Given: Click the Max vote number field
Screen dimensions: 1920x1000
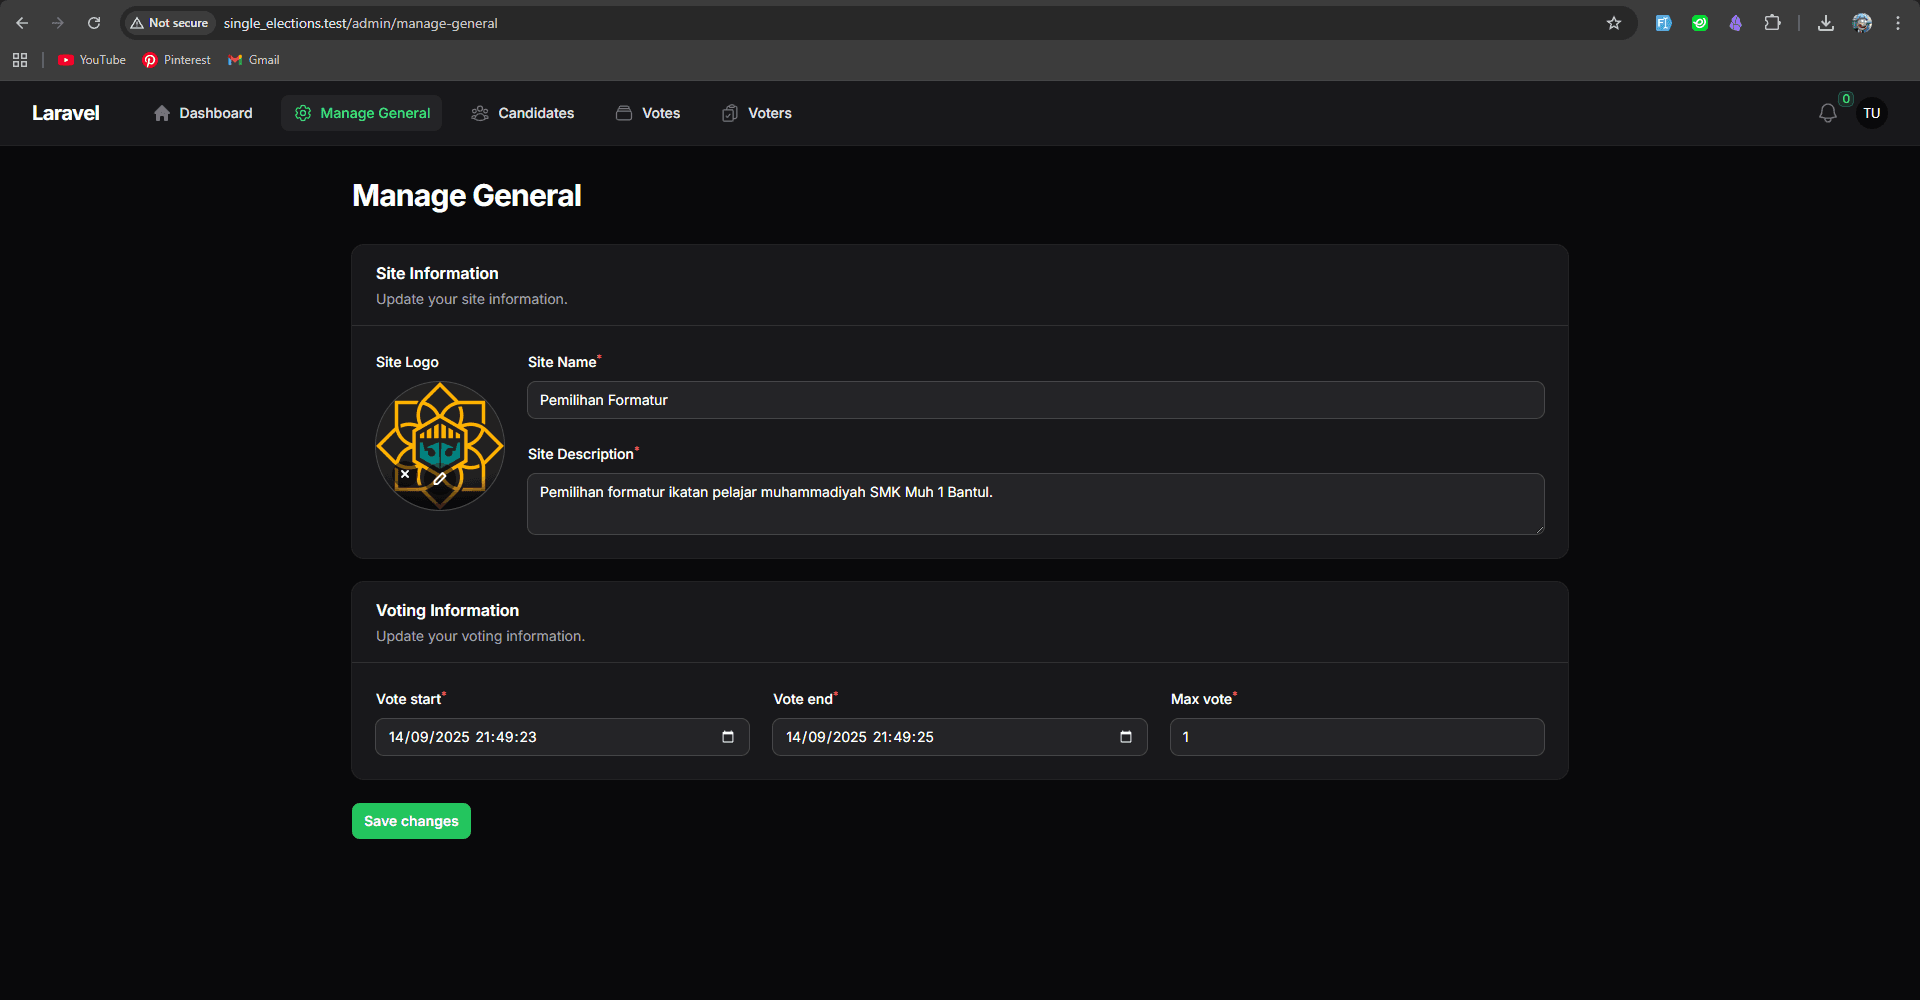Looking at the screenshot, I should 1356,737.
